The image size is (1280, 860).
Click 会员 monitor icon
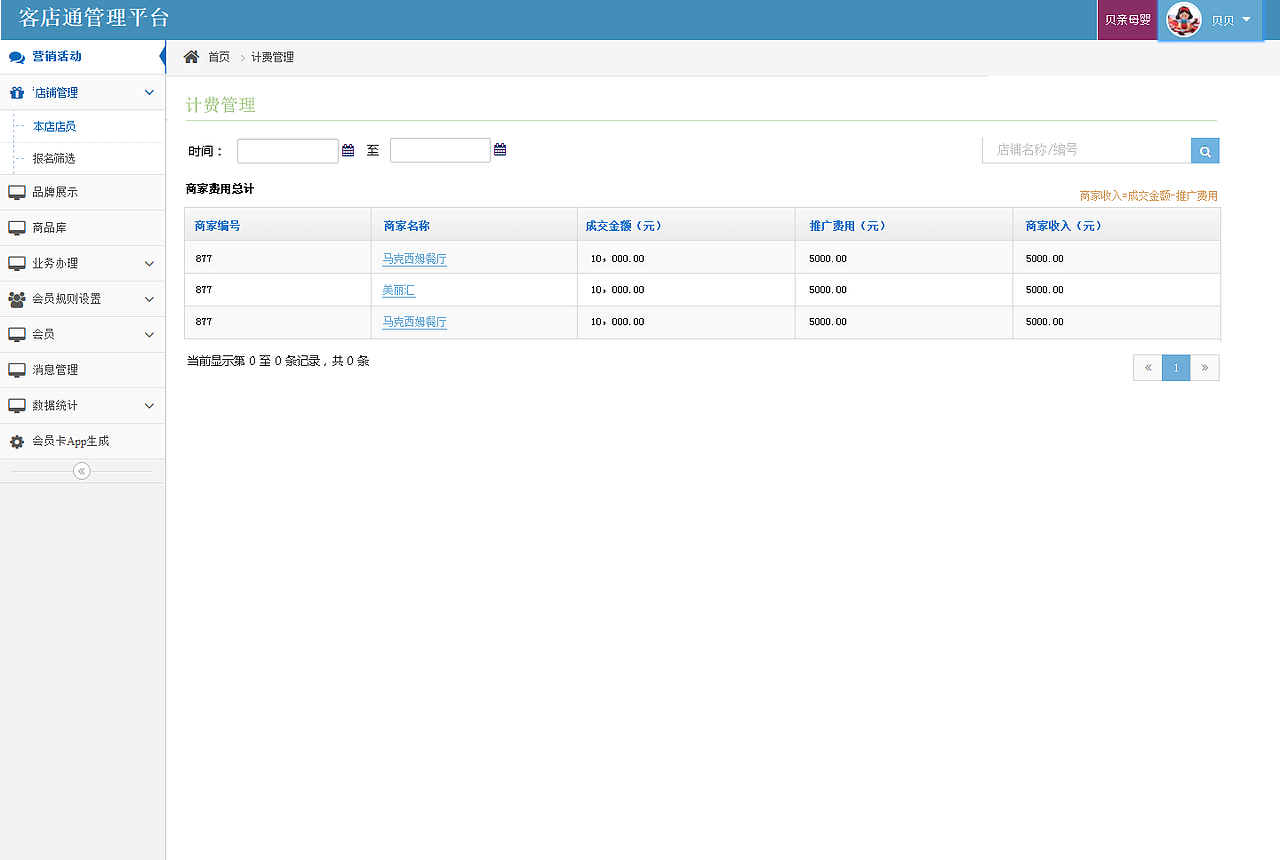click(16, 335)
